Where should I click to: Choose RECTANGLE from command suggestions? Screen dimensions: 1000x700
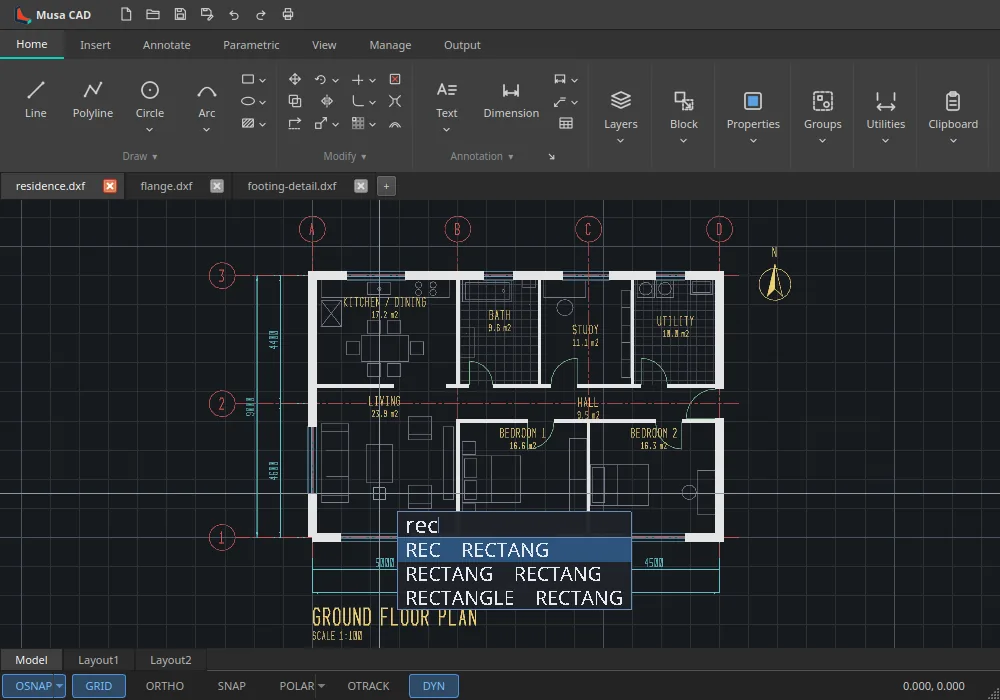[514, 598]
